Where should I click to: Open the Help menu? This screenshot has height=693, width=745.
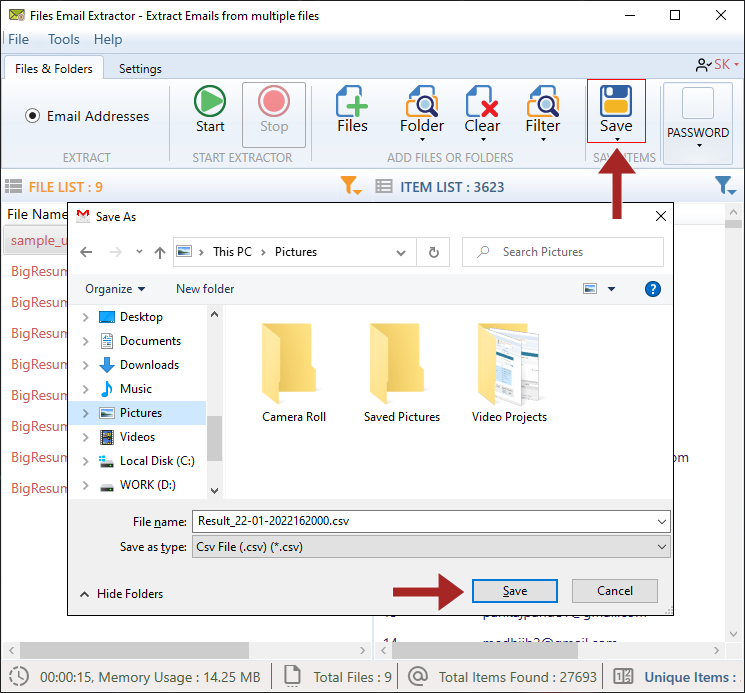point(107,39)
